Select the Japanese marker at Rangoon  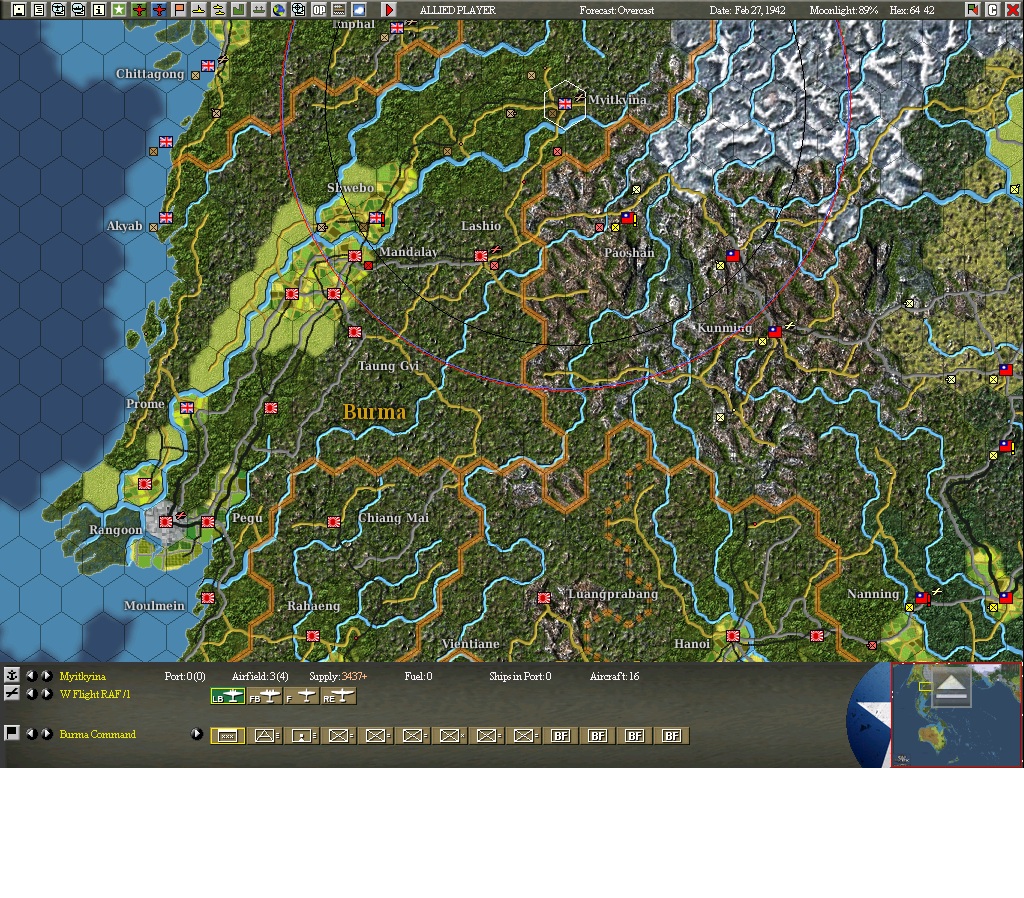[x=166, y=522]
